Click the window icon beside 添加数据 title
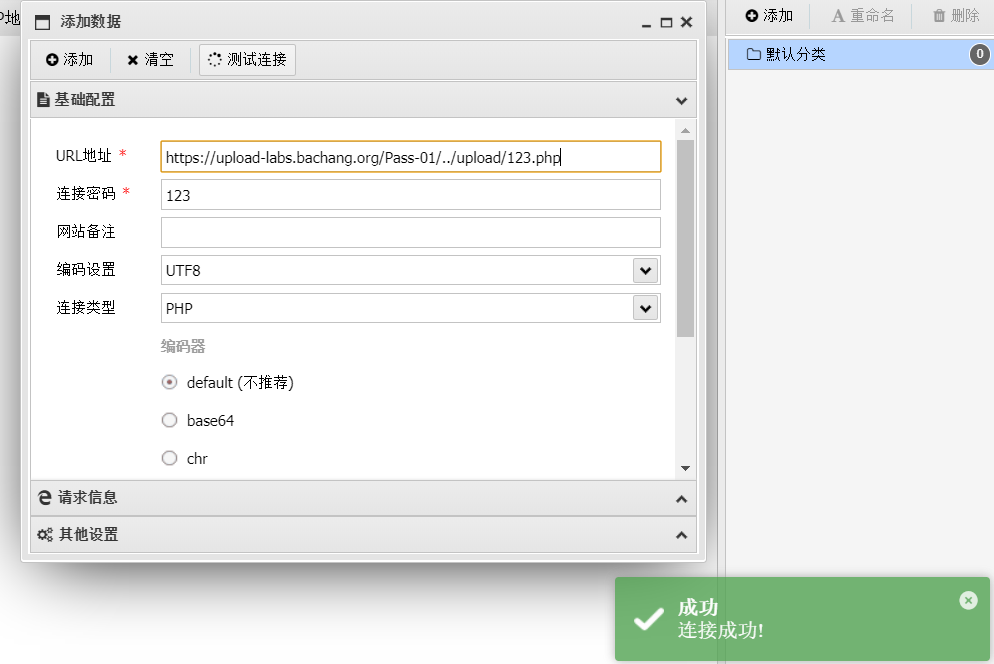This screenshot has height=664, width=994. (42, 22)
